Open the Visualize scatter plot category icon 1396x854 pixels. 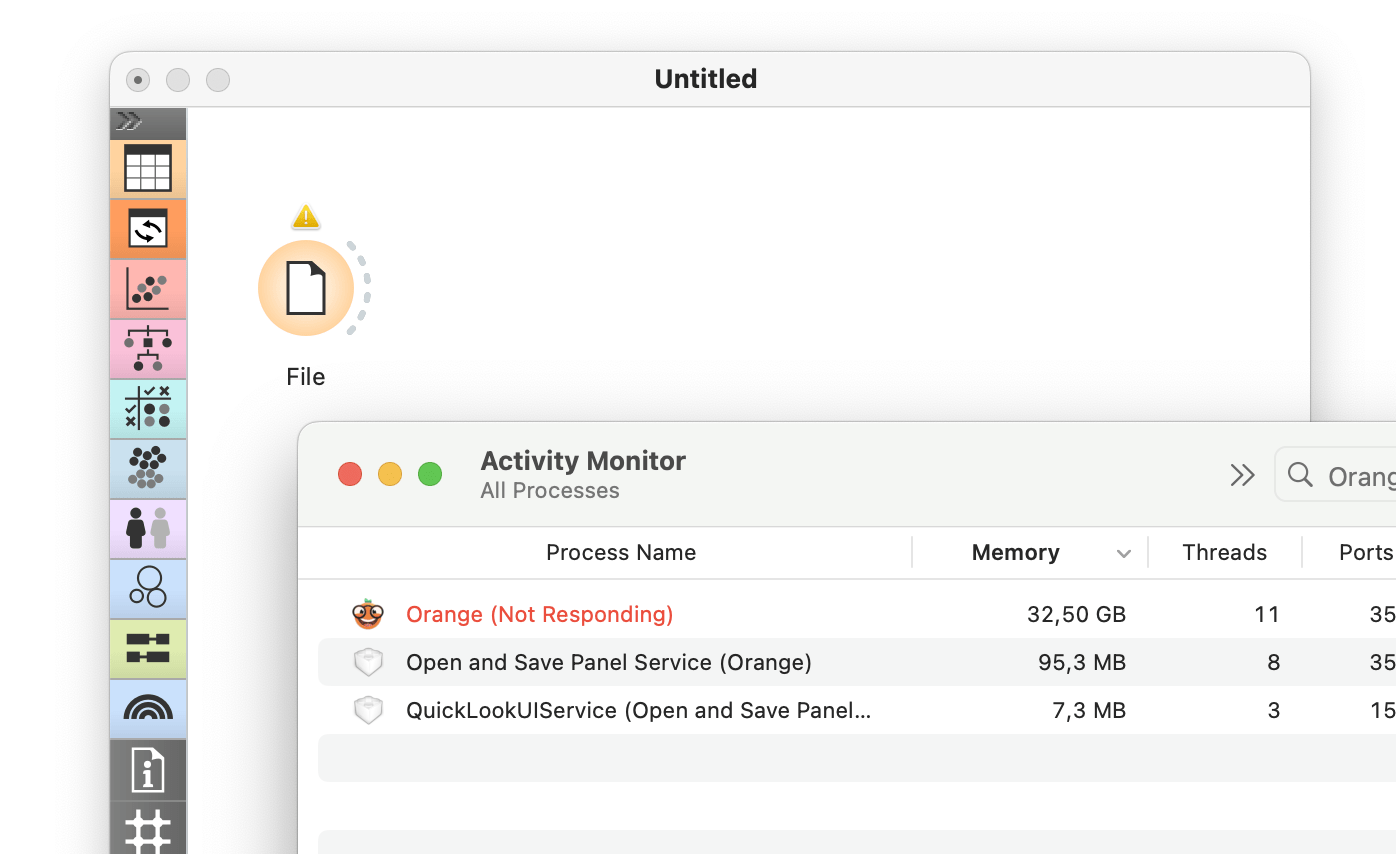(x=148, y=289)
